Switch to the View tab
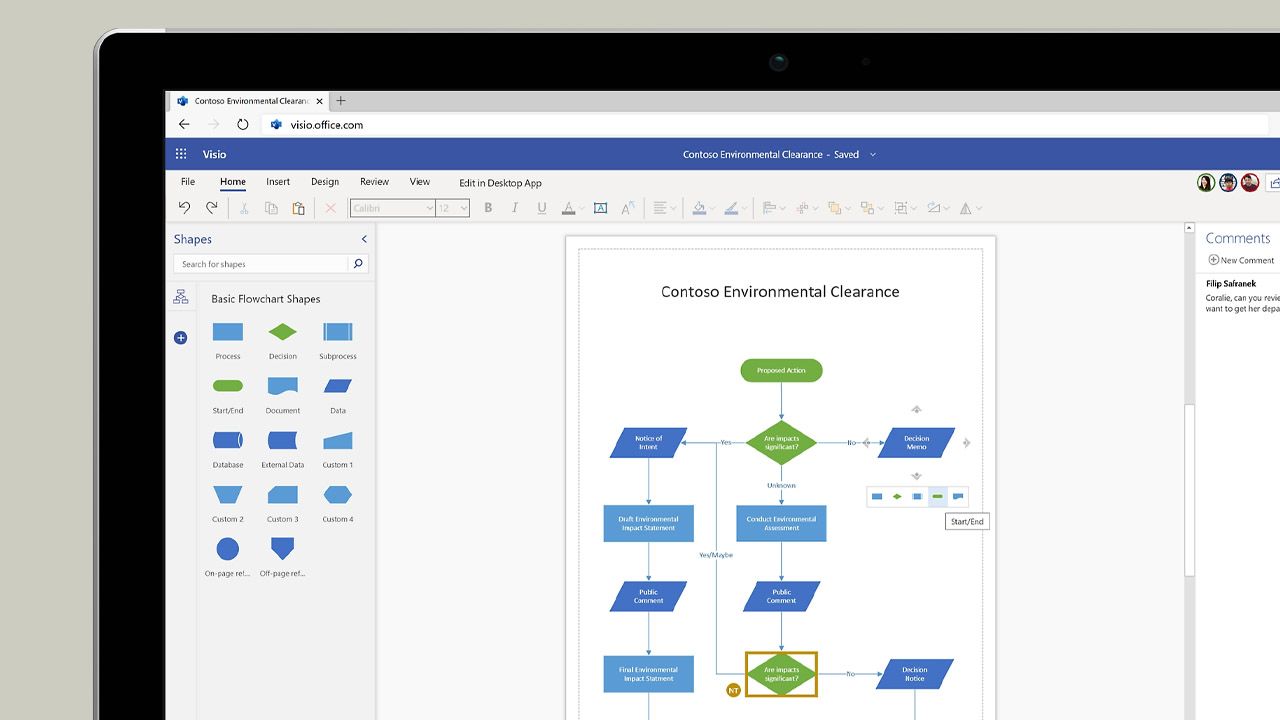Image resolution: width=1280 pixels, height=720 pixels. 420,182
